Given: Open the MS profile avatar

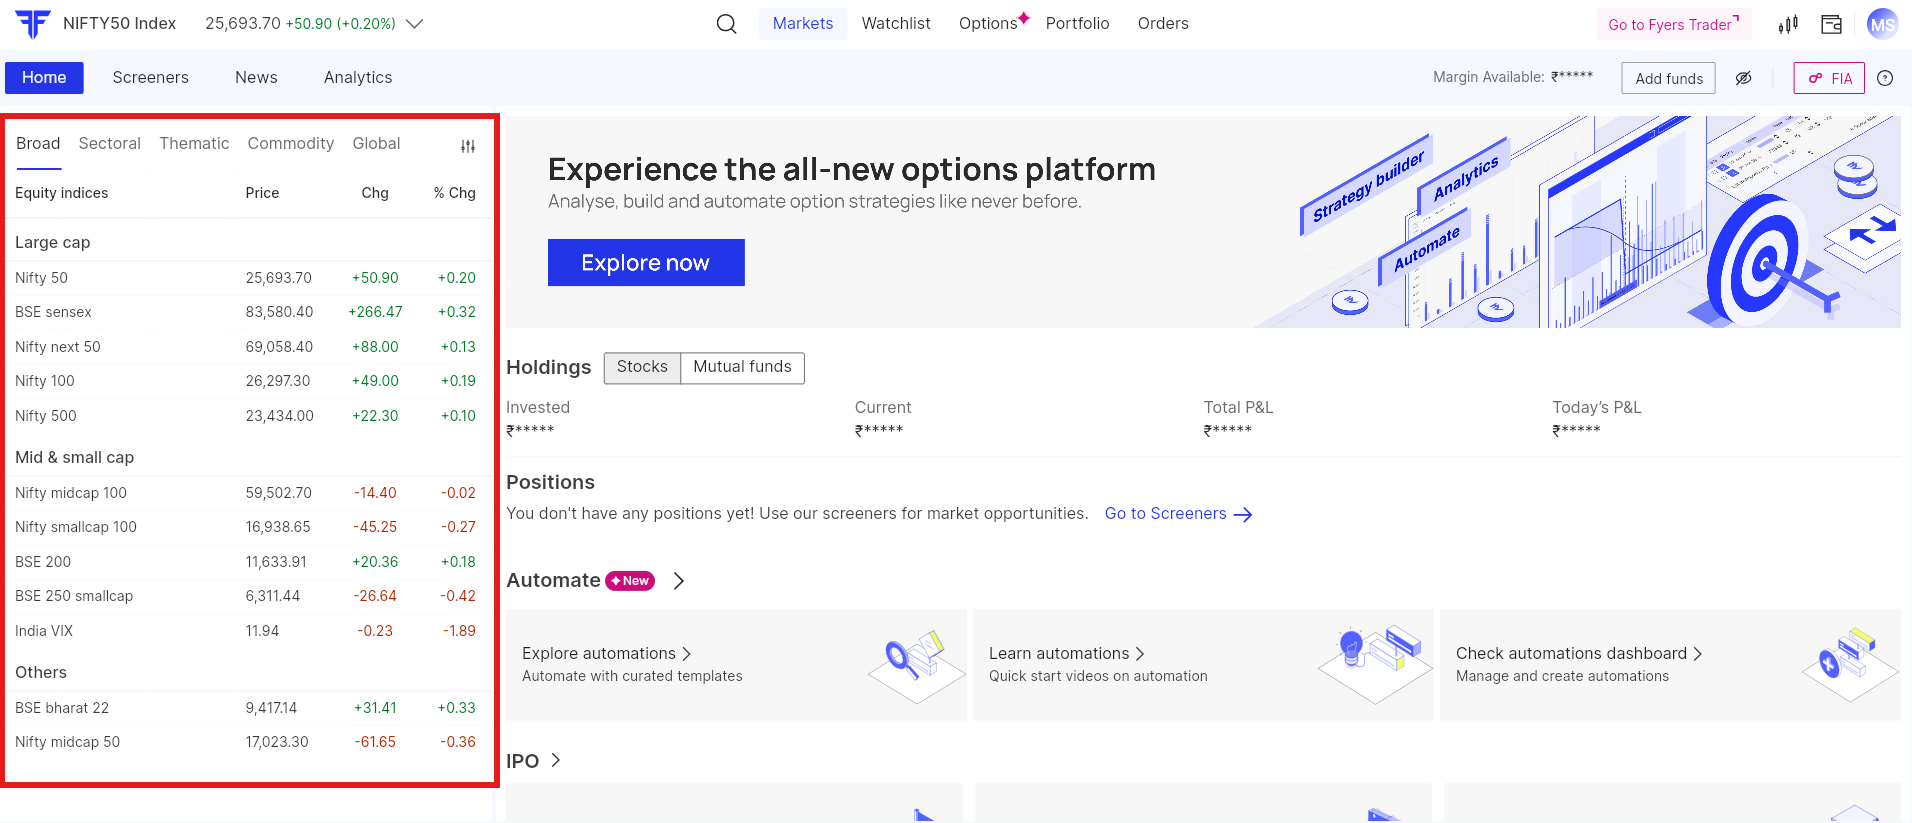Looking at the screenshot, I should click(x=1881, y=24).
